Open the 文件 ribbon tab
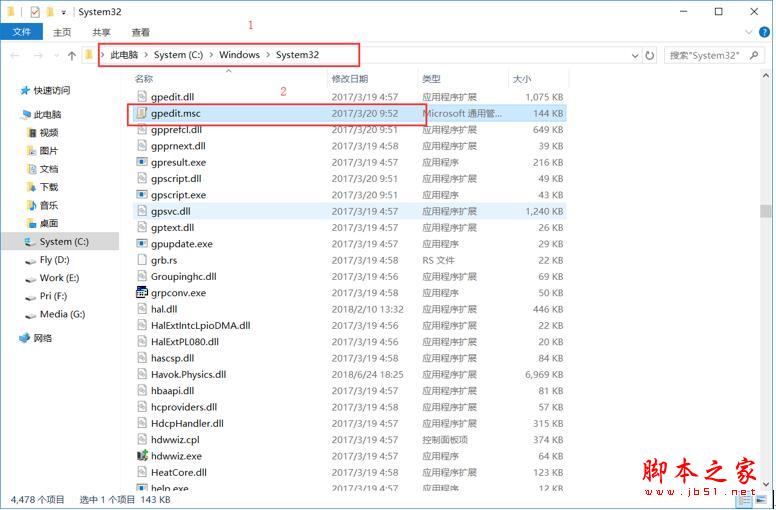 click(21, 32)
